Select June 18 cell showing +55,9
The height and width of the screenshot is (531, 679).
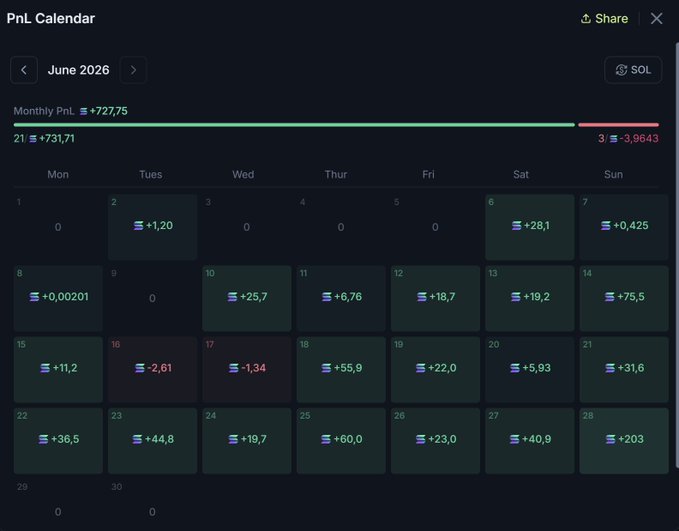[341, 369]
